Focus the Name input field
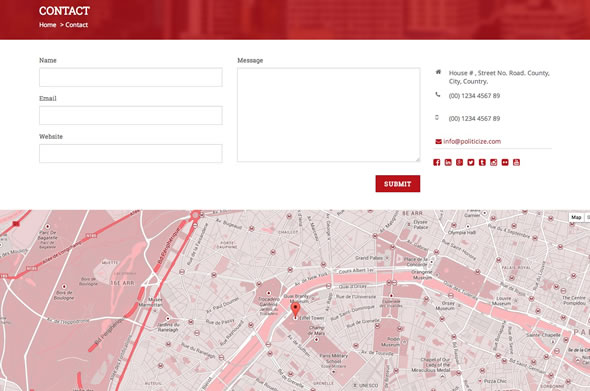The height and width of the screenshot is (391, 590). [x=131, y=77]
